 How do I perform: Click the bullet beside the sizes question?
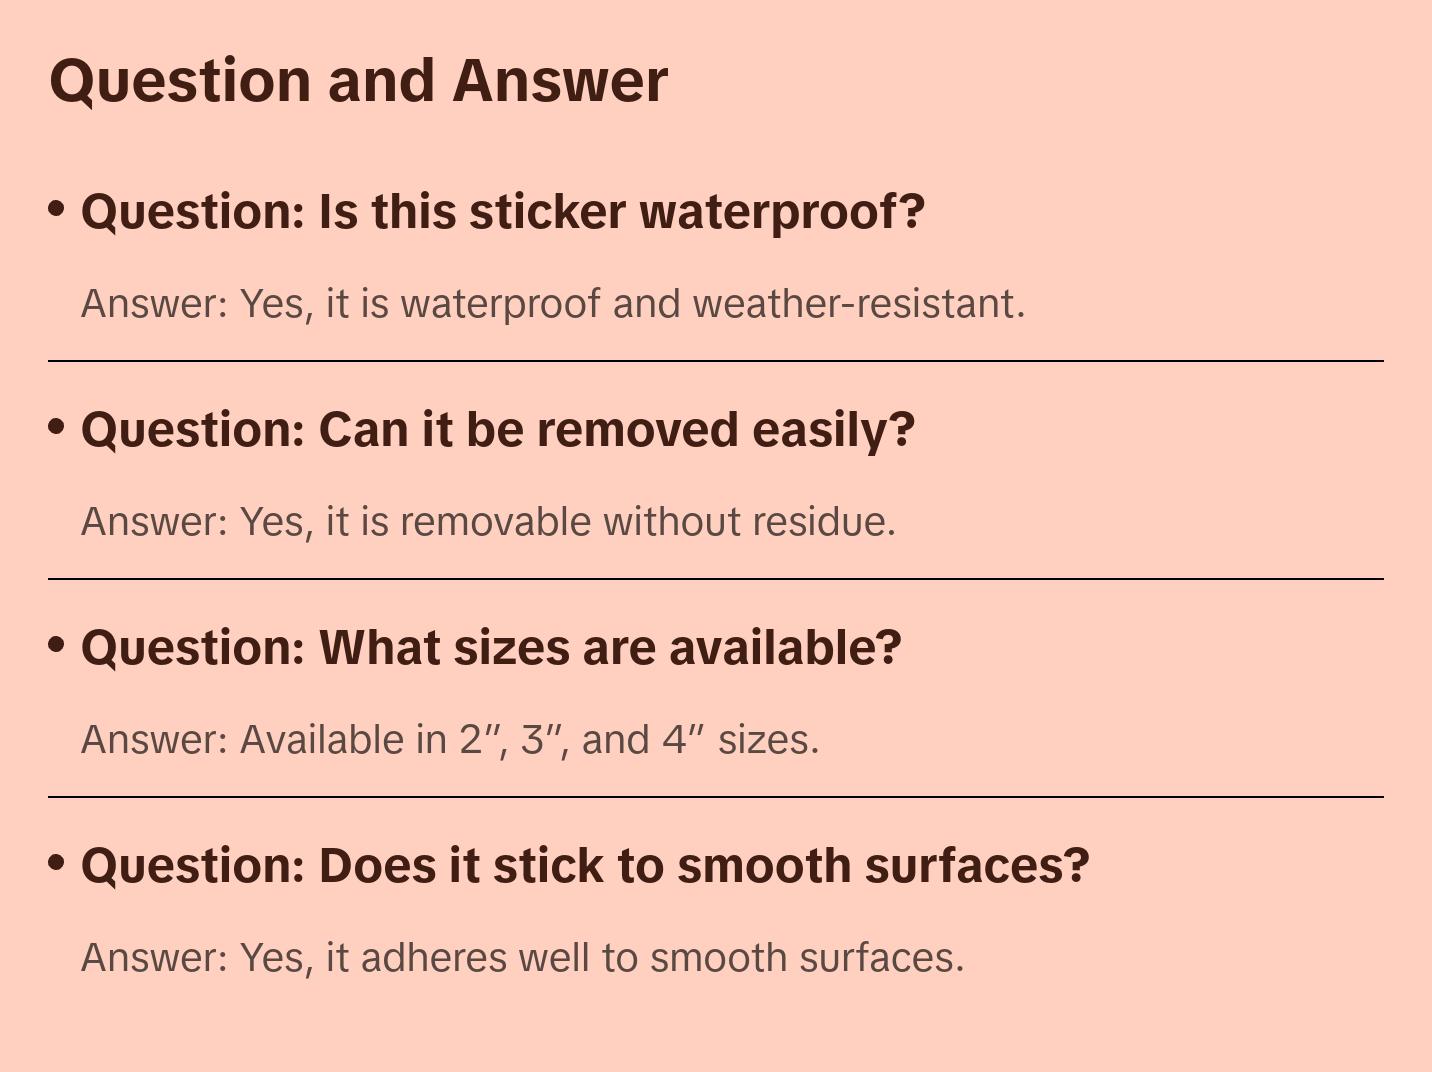point(57,645)
